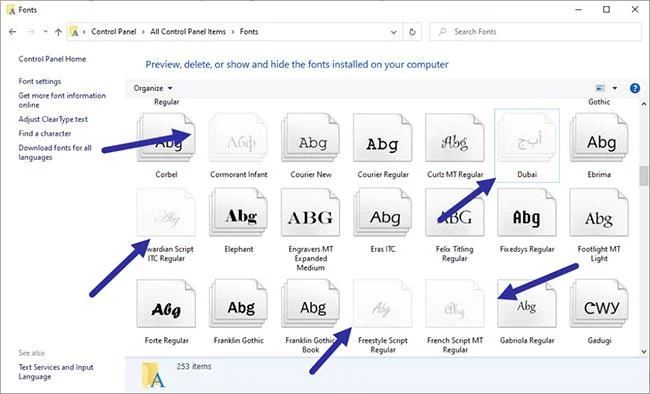Click Download fonts for all languages
Screen dimensions: 650x394
[x=55, y=152]
